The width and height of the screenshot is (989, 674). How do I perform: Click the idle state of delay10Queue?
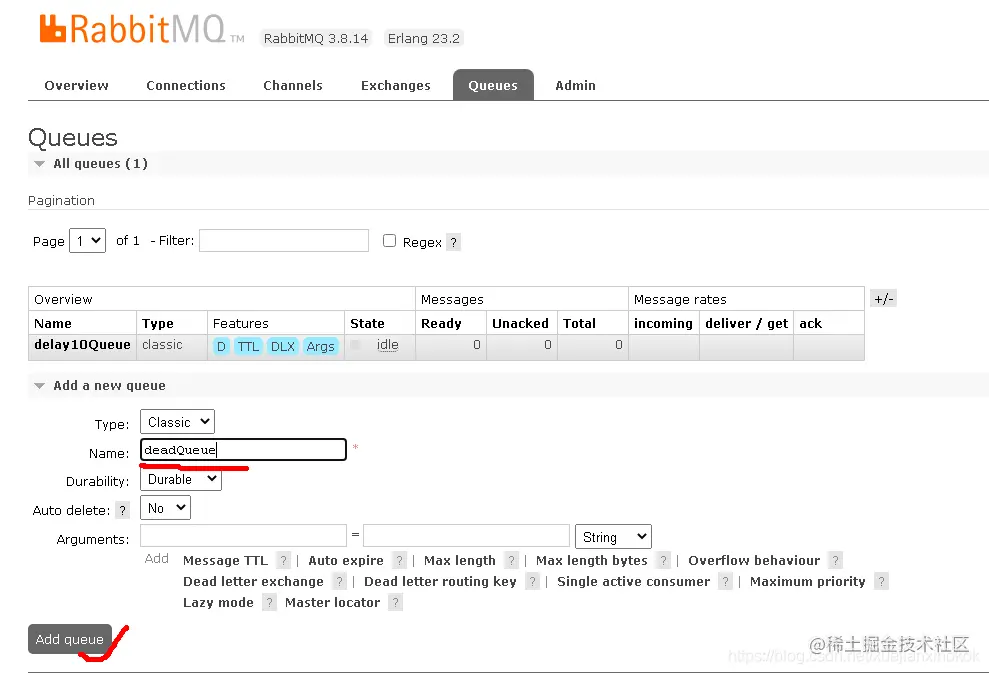(387, 345)
